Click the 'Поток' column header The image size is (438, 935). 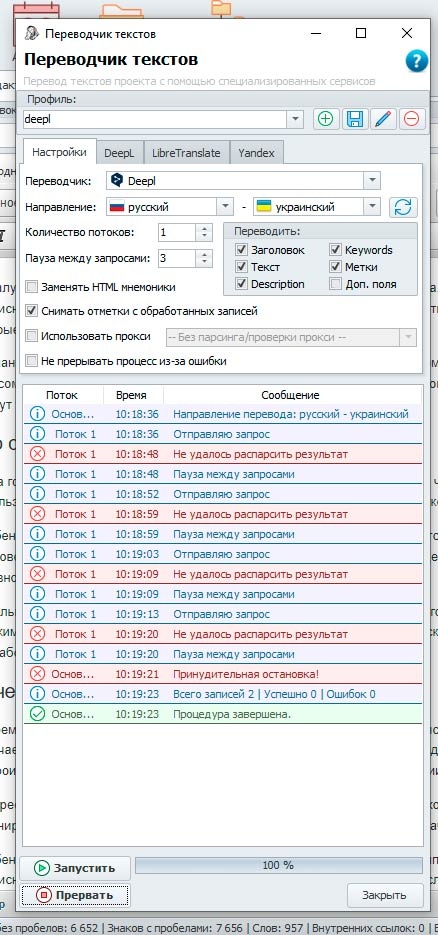[x=63, y=395]
